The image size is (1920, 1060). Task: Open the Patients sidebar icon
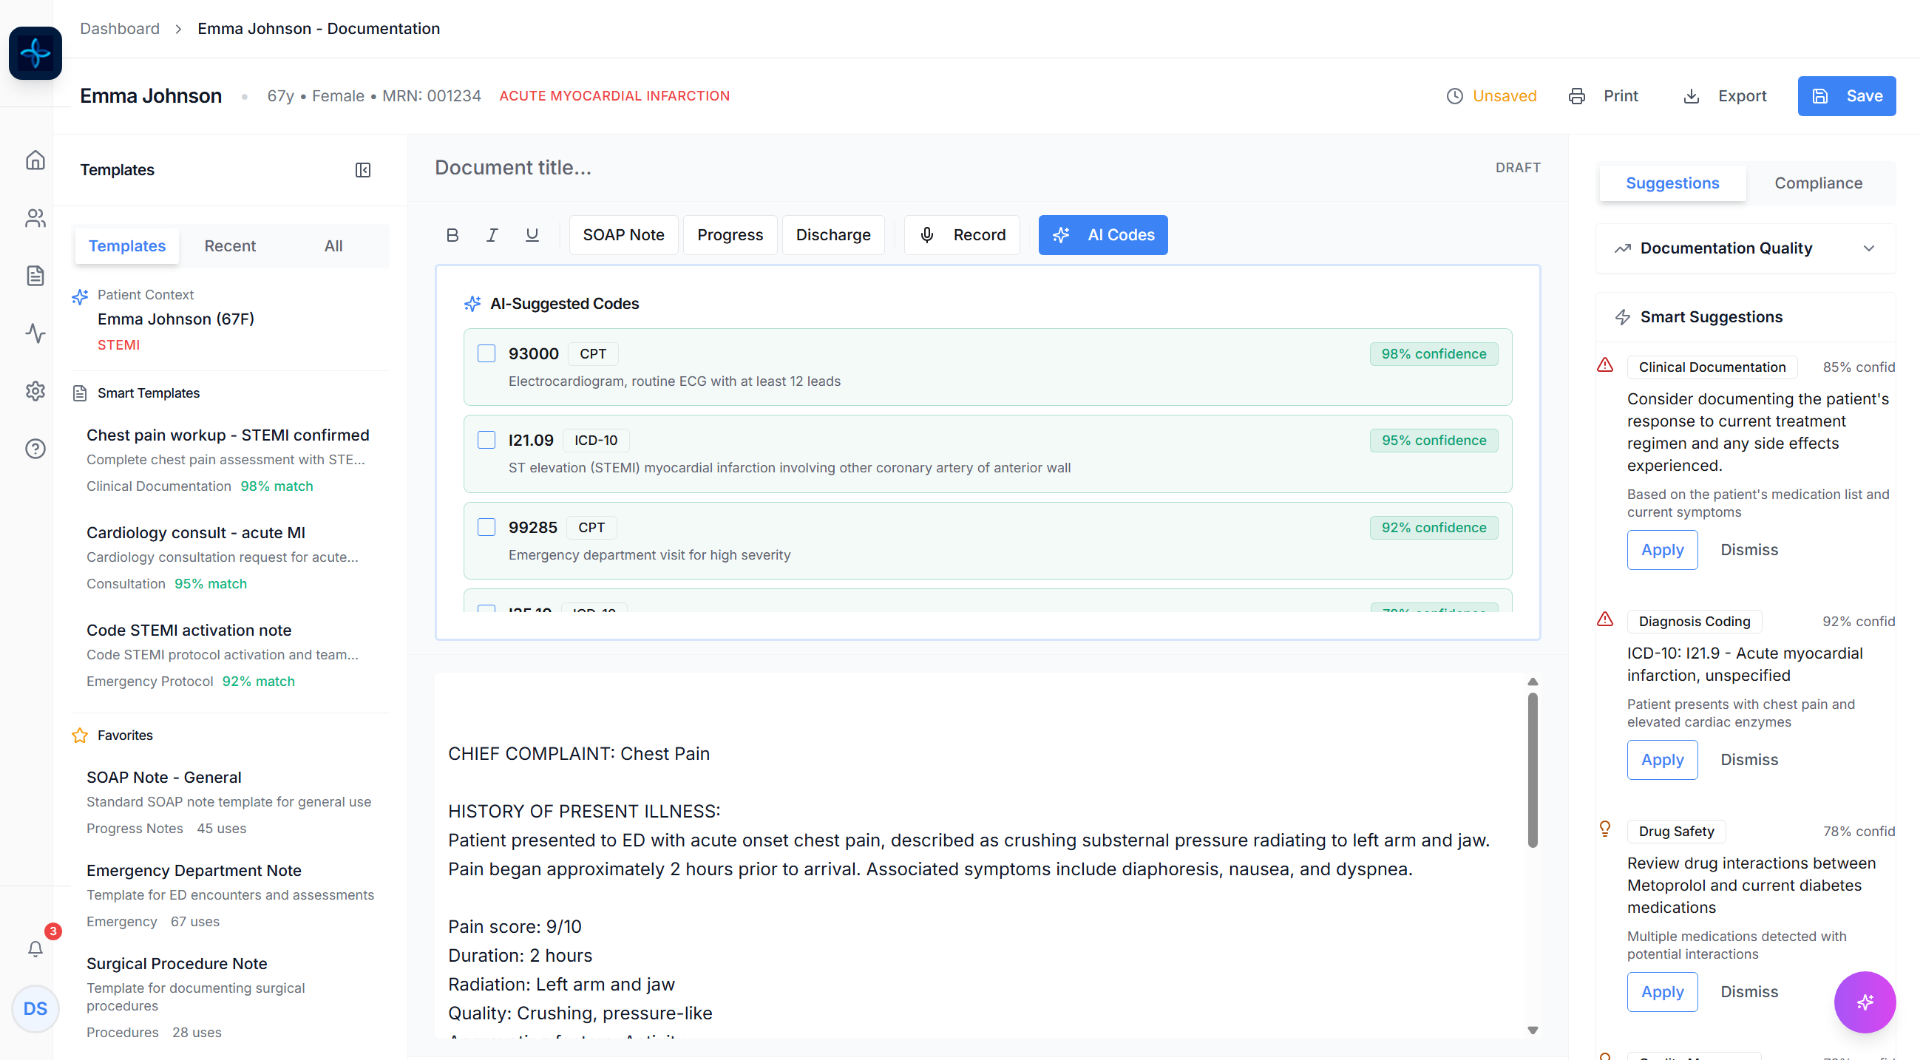[35, 218]
